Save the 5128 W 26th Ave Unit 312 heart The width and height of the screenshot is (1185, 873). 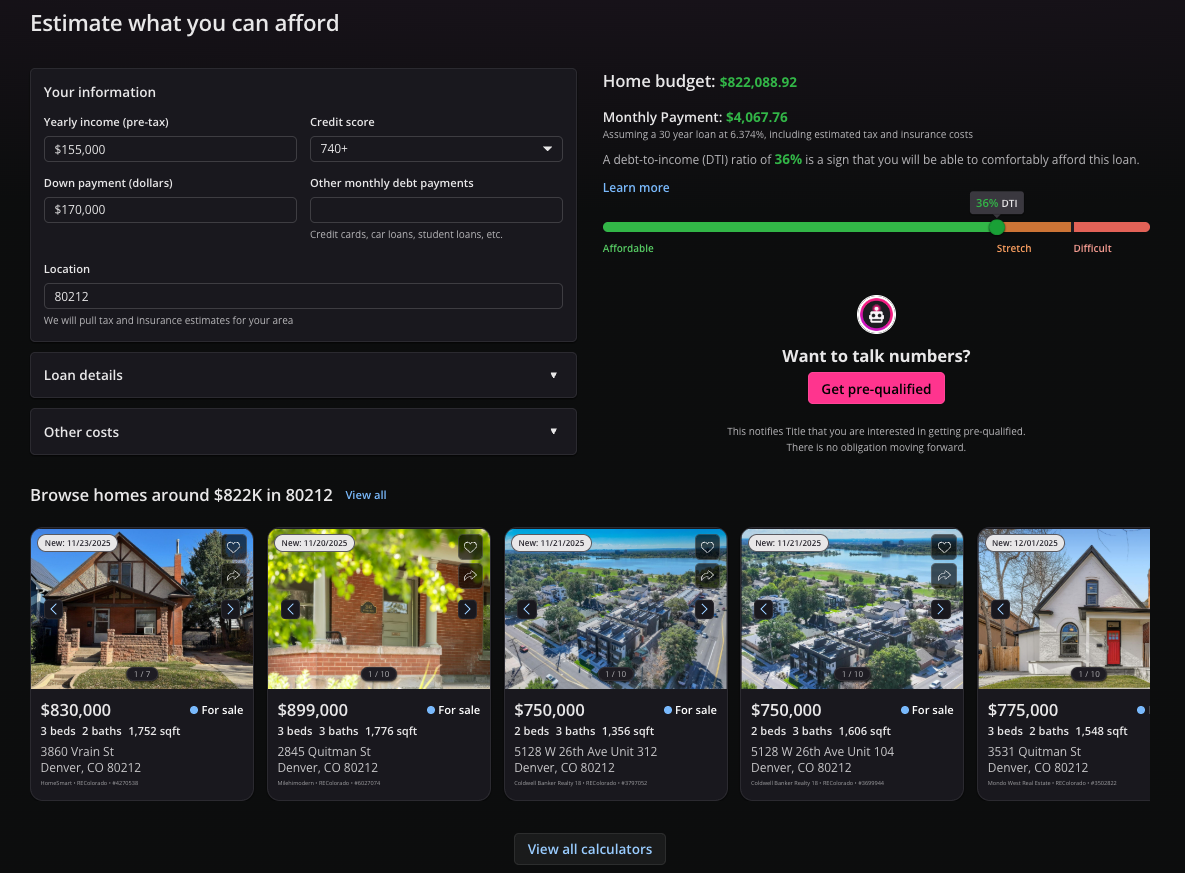pos(707,547)
